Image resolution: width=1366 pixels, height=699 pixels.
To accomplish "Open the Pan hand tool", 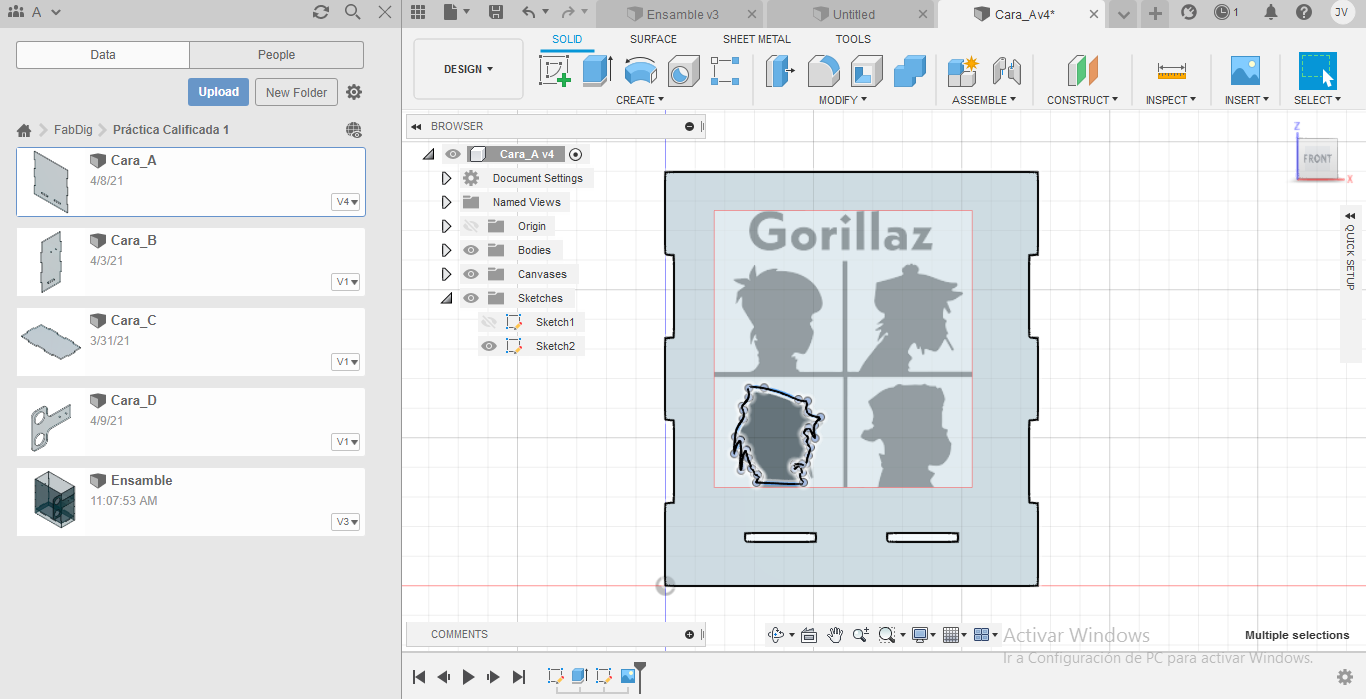I will [834, 635].
